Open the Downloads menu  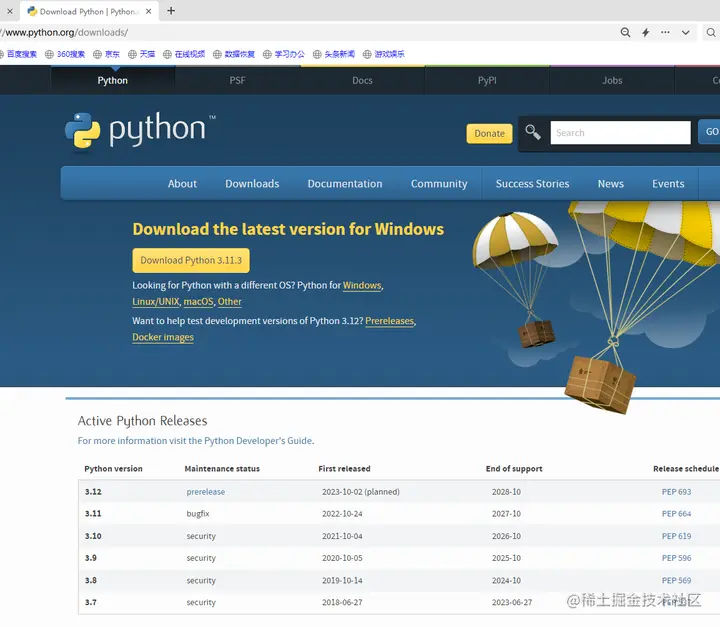coord(252,184)
